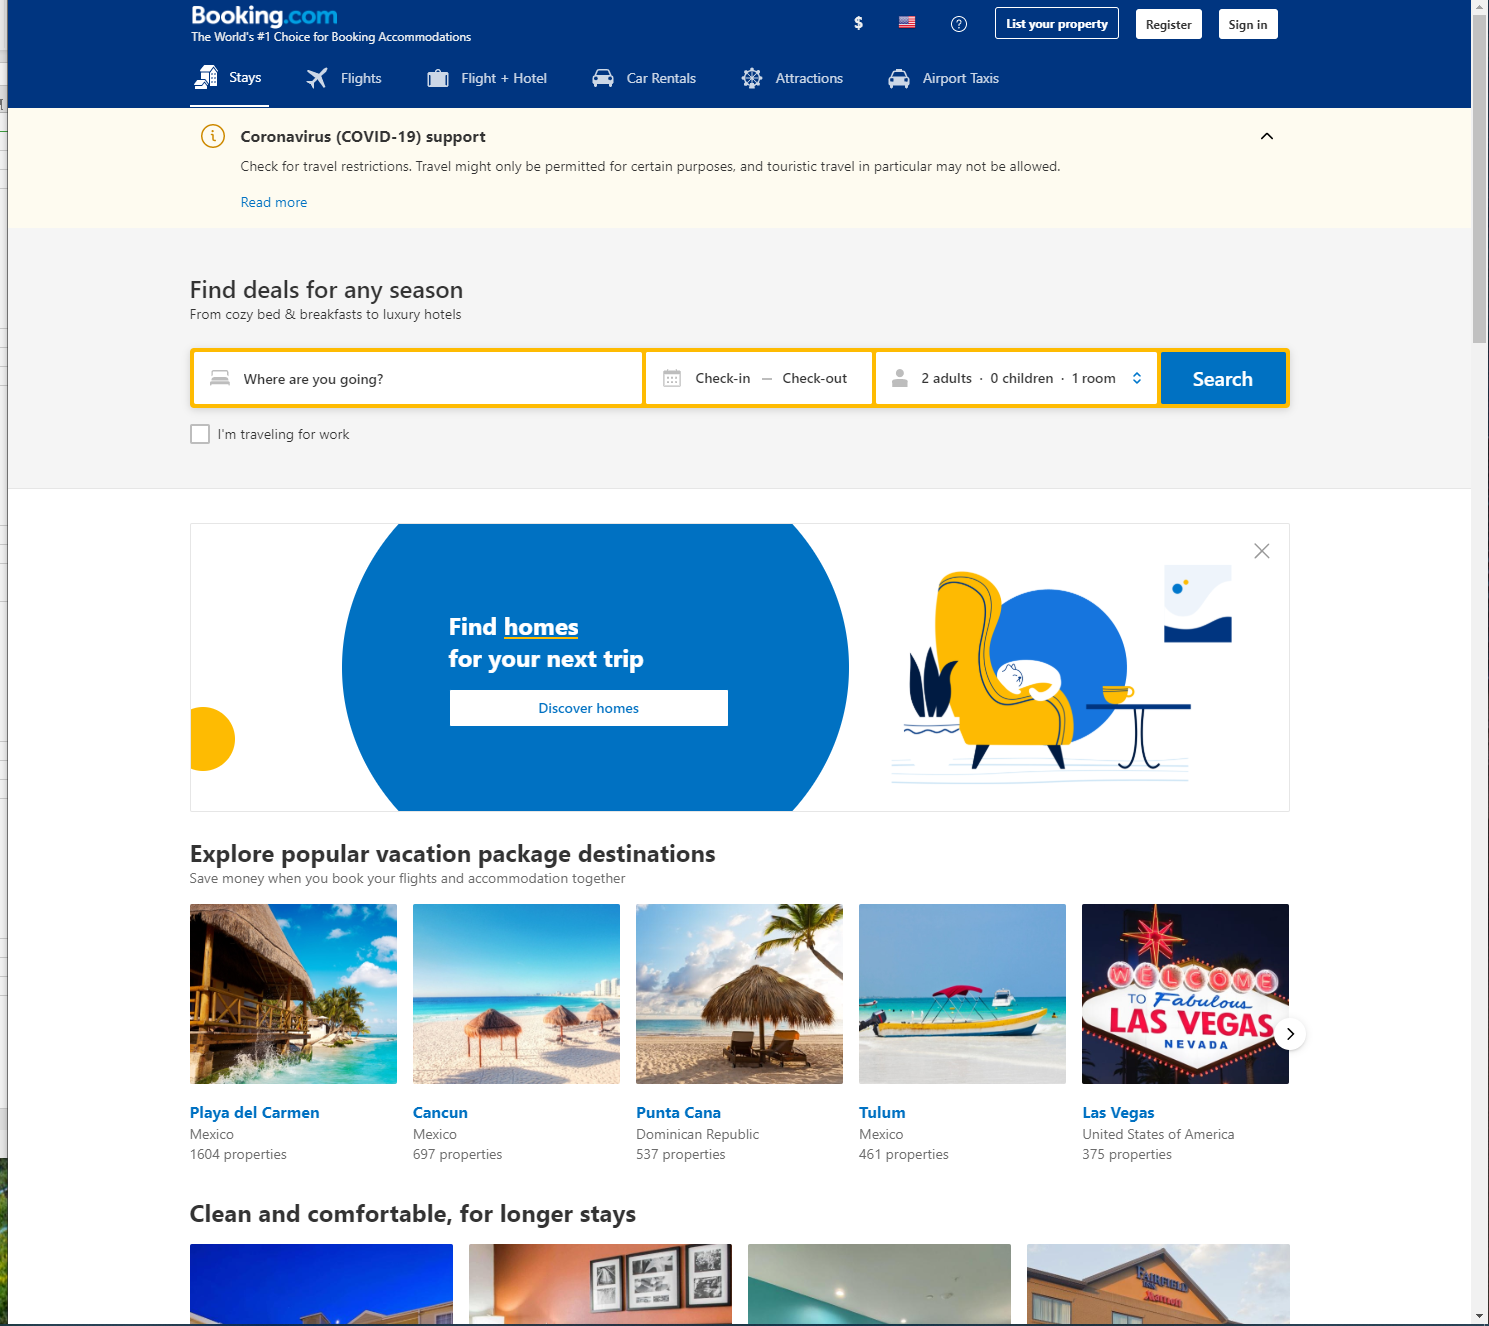
Task: Collapse the Coronavirus support notice
Action: pos(1267,136)
